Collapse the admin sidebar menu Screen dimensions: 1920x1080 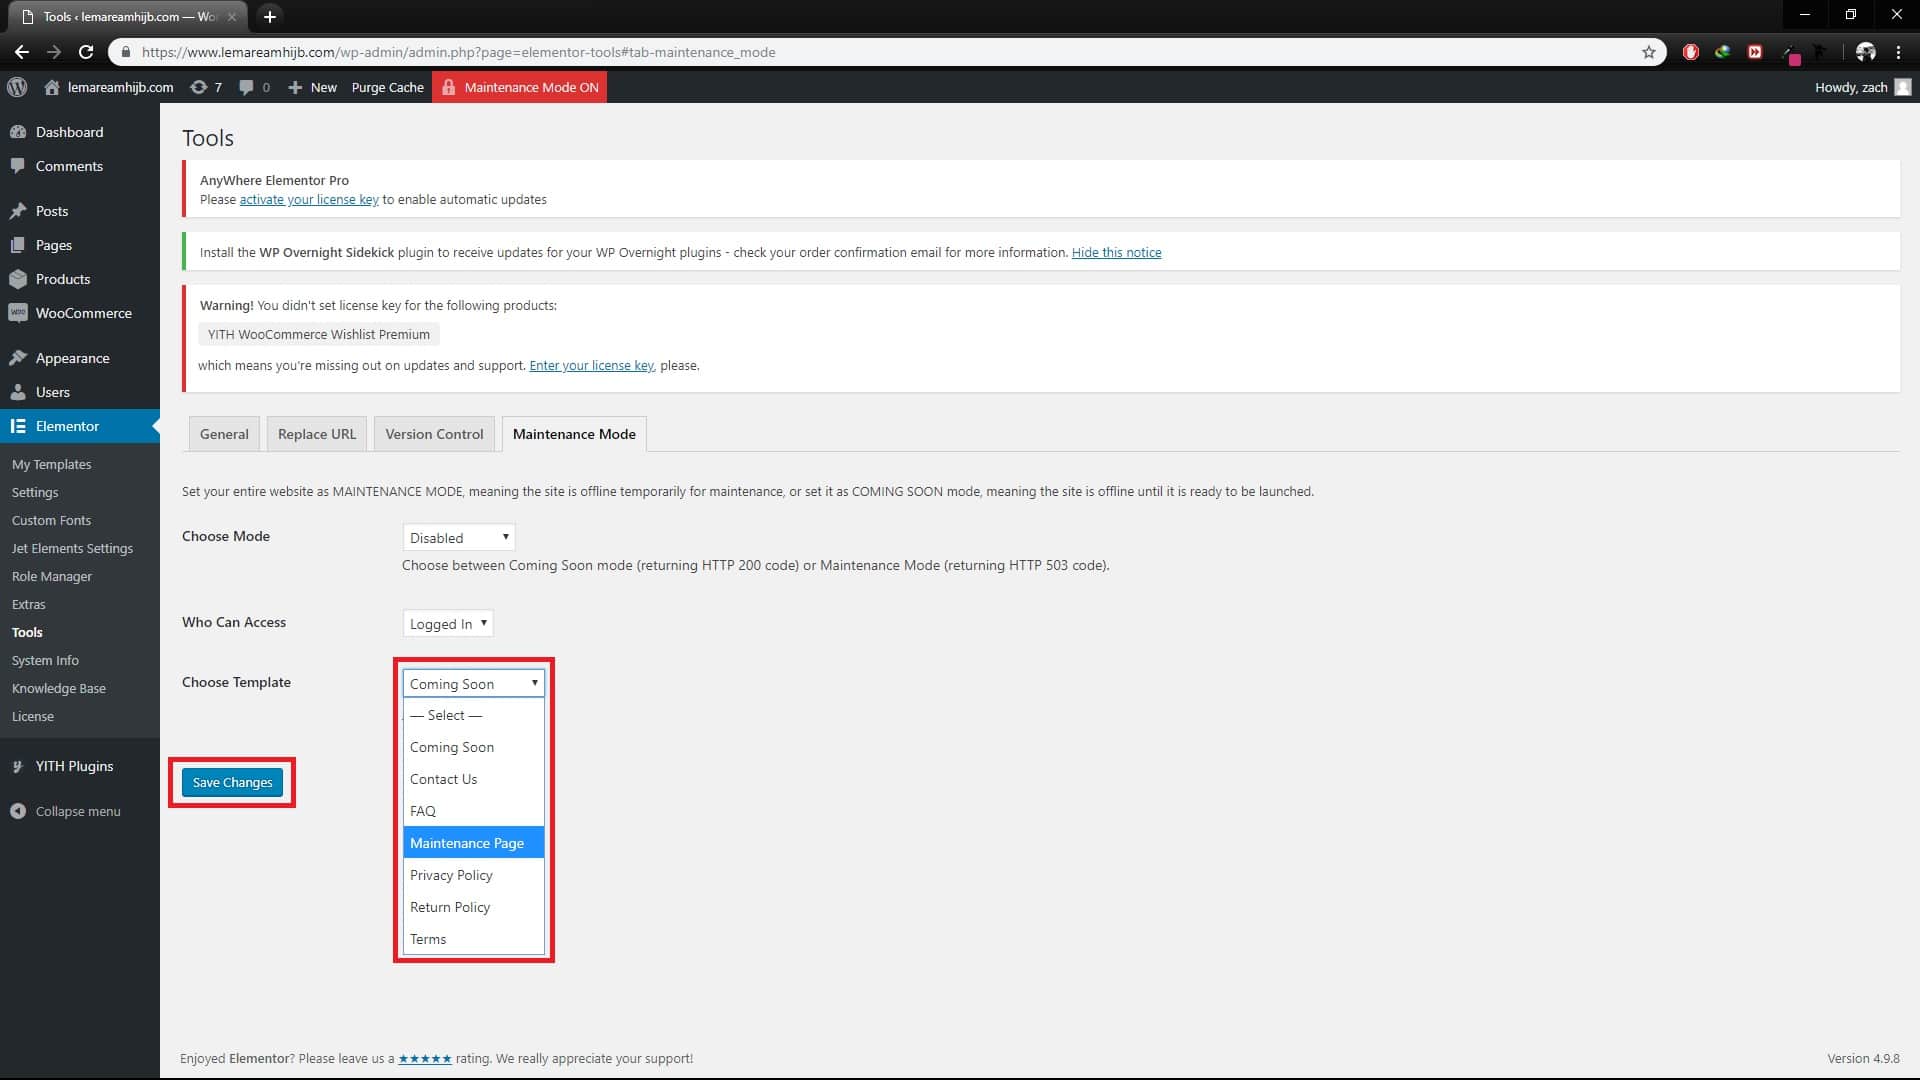[x=78, y=811]
